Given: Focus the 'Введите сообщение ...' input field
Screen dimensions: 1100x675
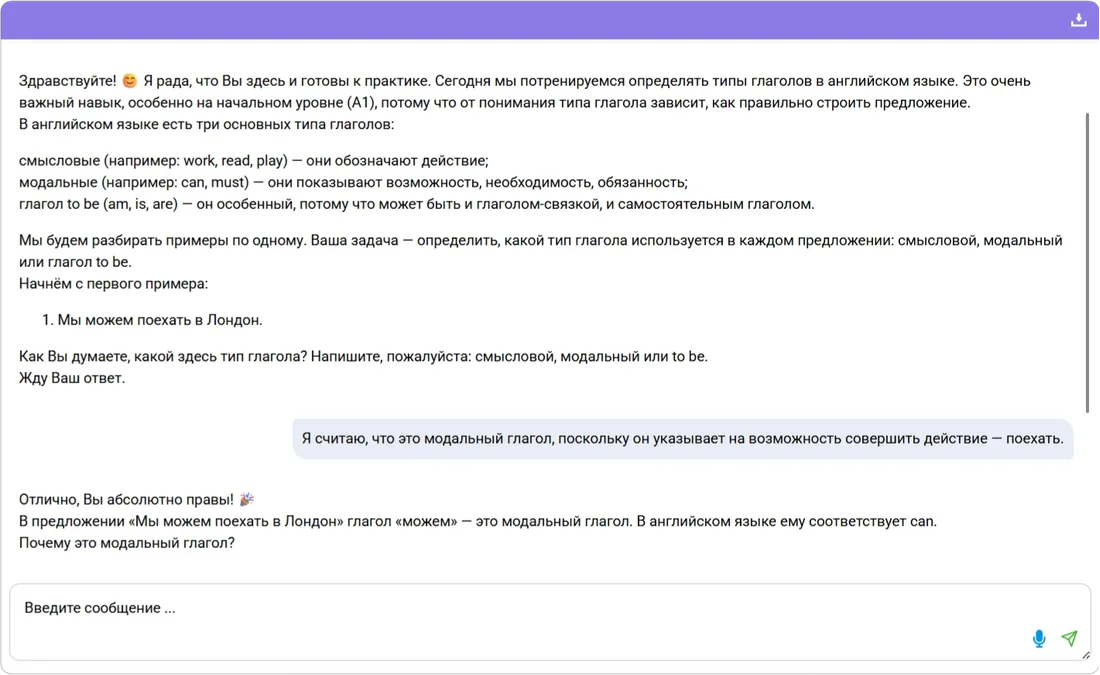Looking at the screenshot, I should (x=550, y=622).
